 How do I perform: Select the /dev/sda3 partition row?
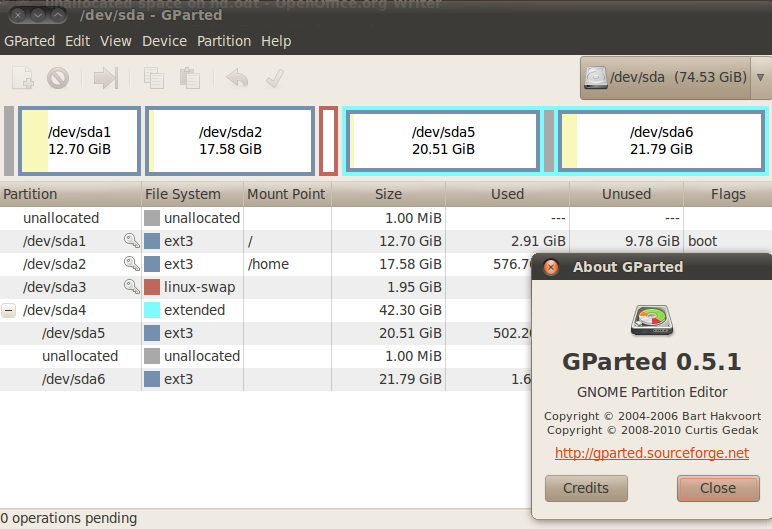click(x=266, y=287)
